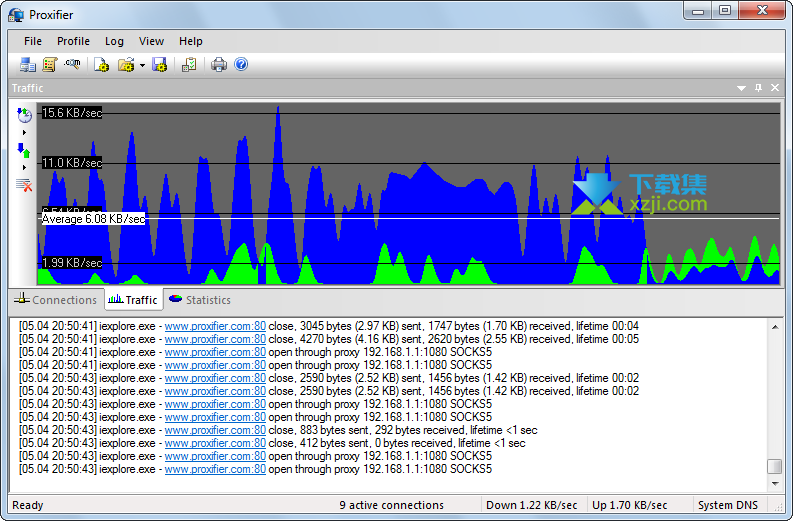Switch to the Connections tab
Viewport: 793px width, 521px height.
pos(56,300)
